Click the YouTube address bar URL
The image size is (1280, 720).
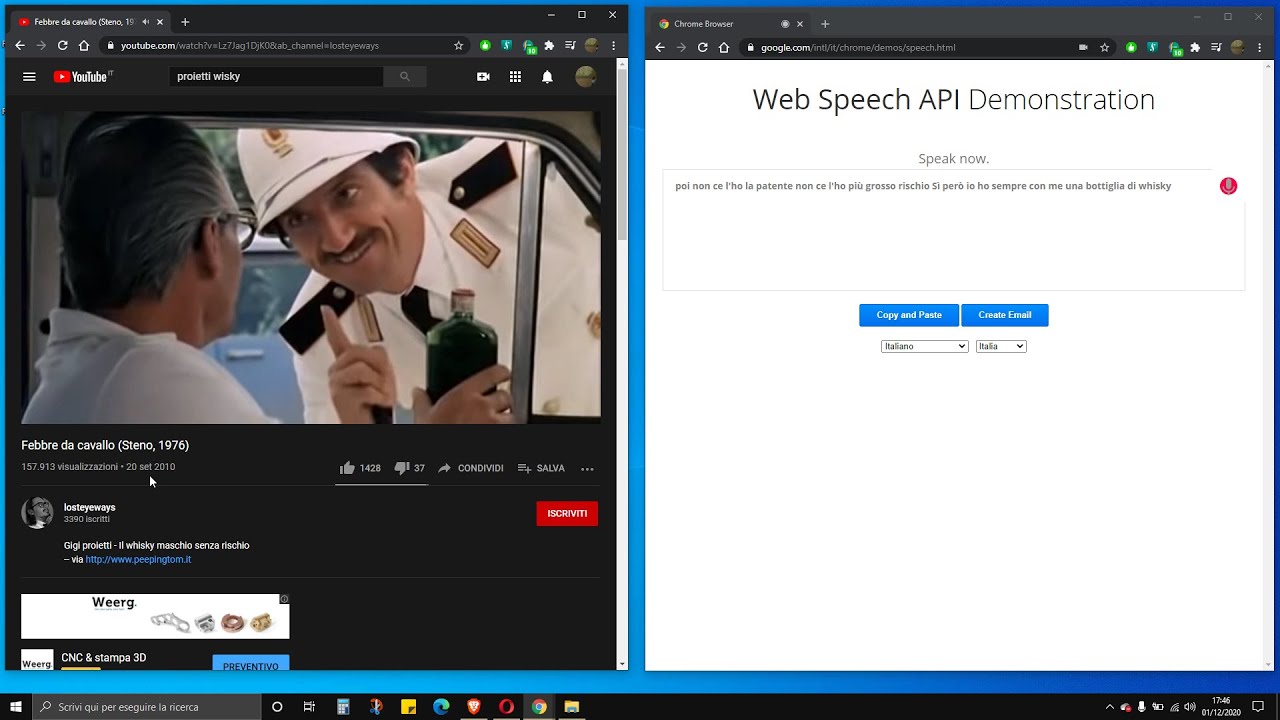(x=250, y=46)
